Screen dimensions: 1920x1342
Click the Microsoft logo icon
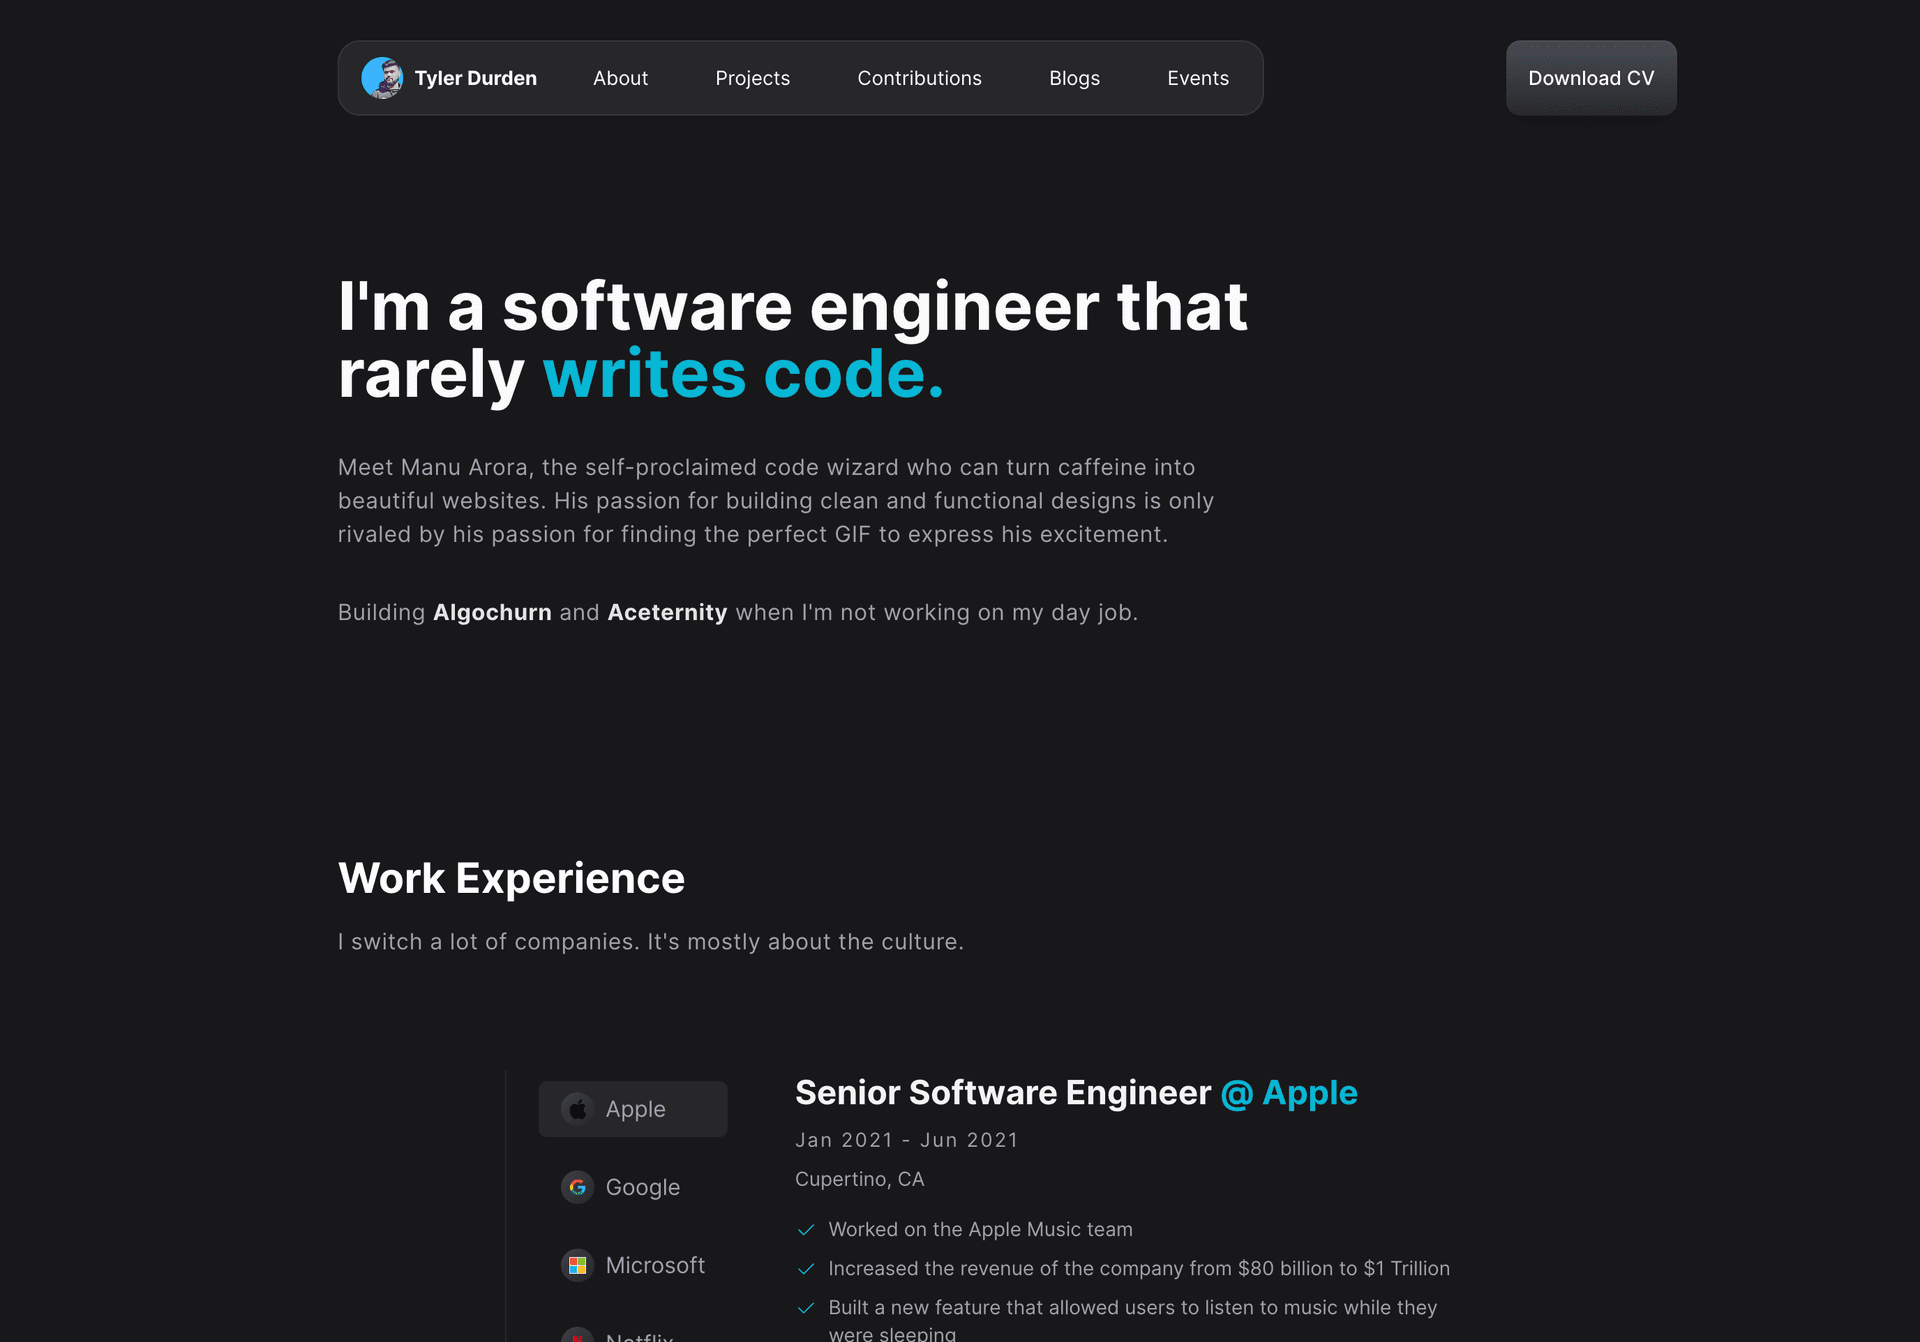click(x=577, y=1265)
